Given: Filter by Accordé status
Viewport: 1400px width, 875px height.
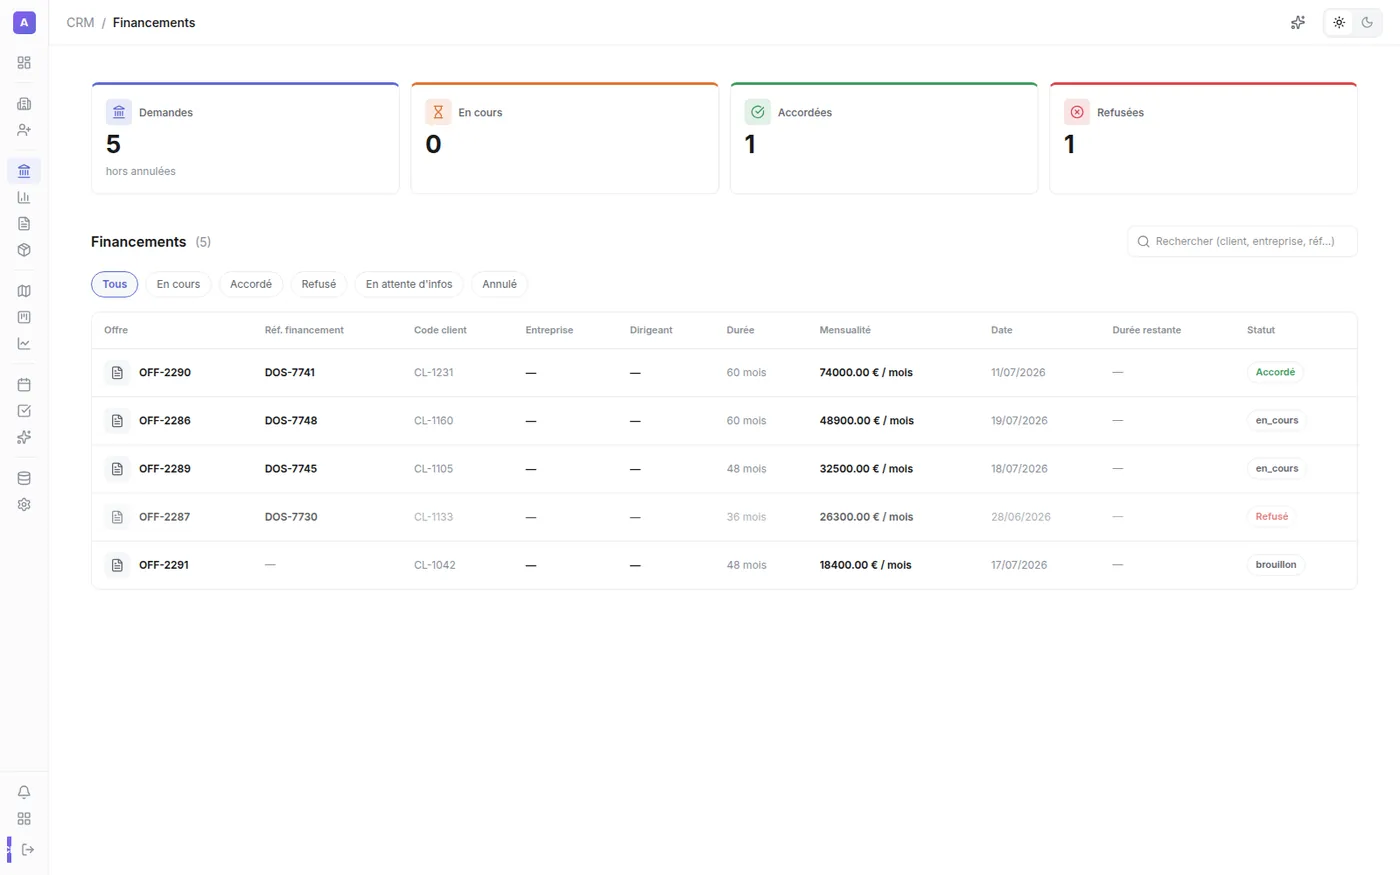Looking at the screenshot, I should (x=251, y=284).
